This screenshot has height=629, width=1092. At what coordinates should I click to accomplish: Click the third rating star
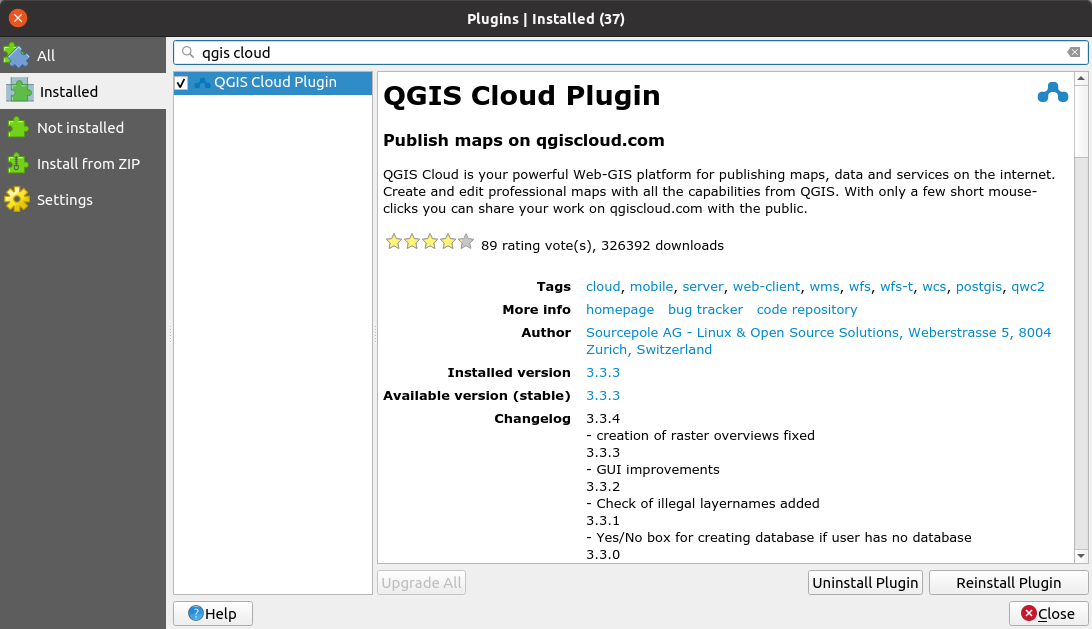(x=430, y=242)
